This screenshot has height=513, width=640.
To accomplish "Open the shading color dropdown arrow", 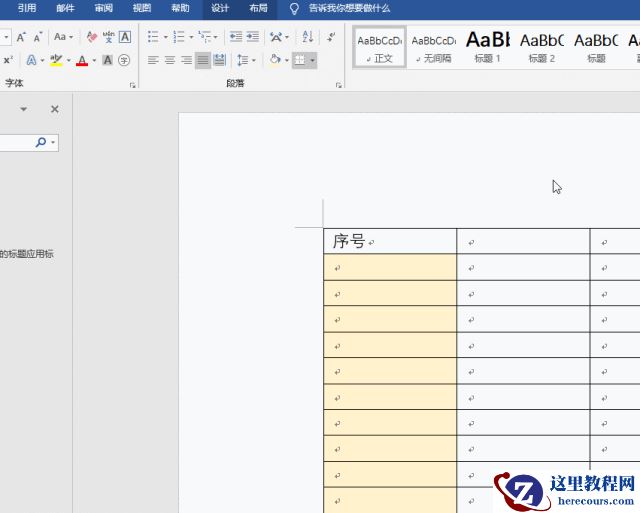I will tap(287, 60).
